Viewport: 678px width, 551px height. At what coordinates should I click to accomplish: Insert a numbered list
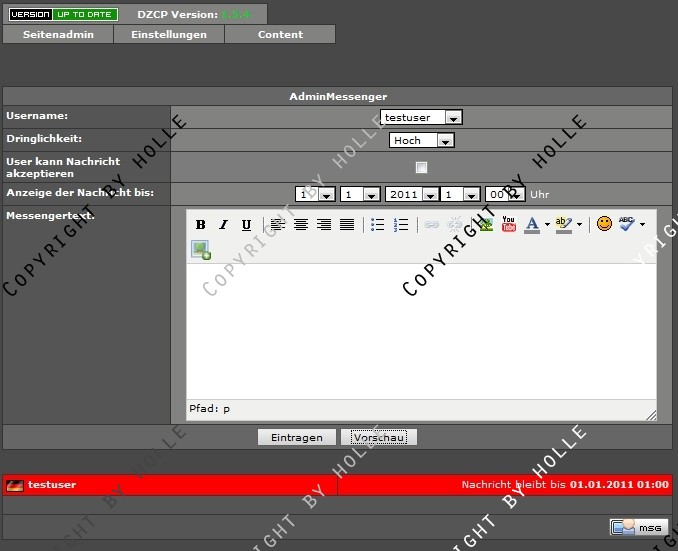[401, 225]
